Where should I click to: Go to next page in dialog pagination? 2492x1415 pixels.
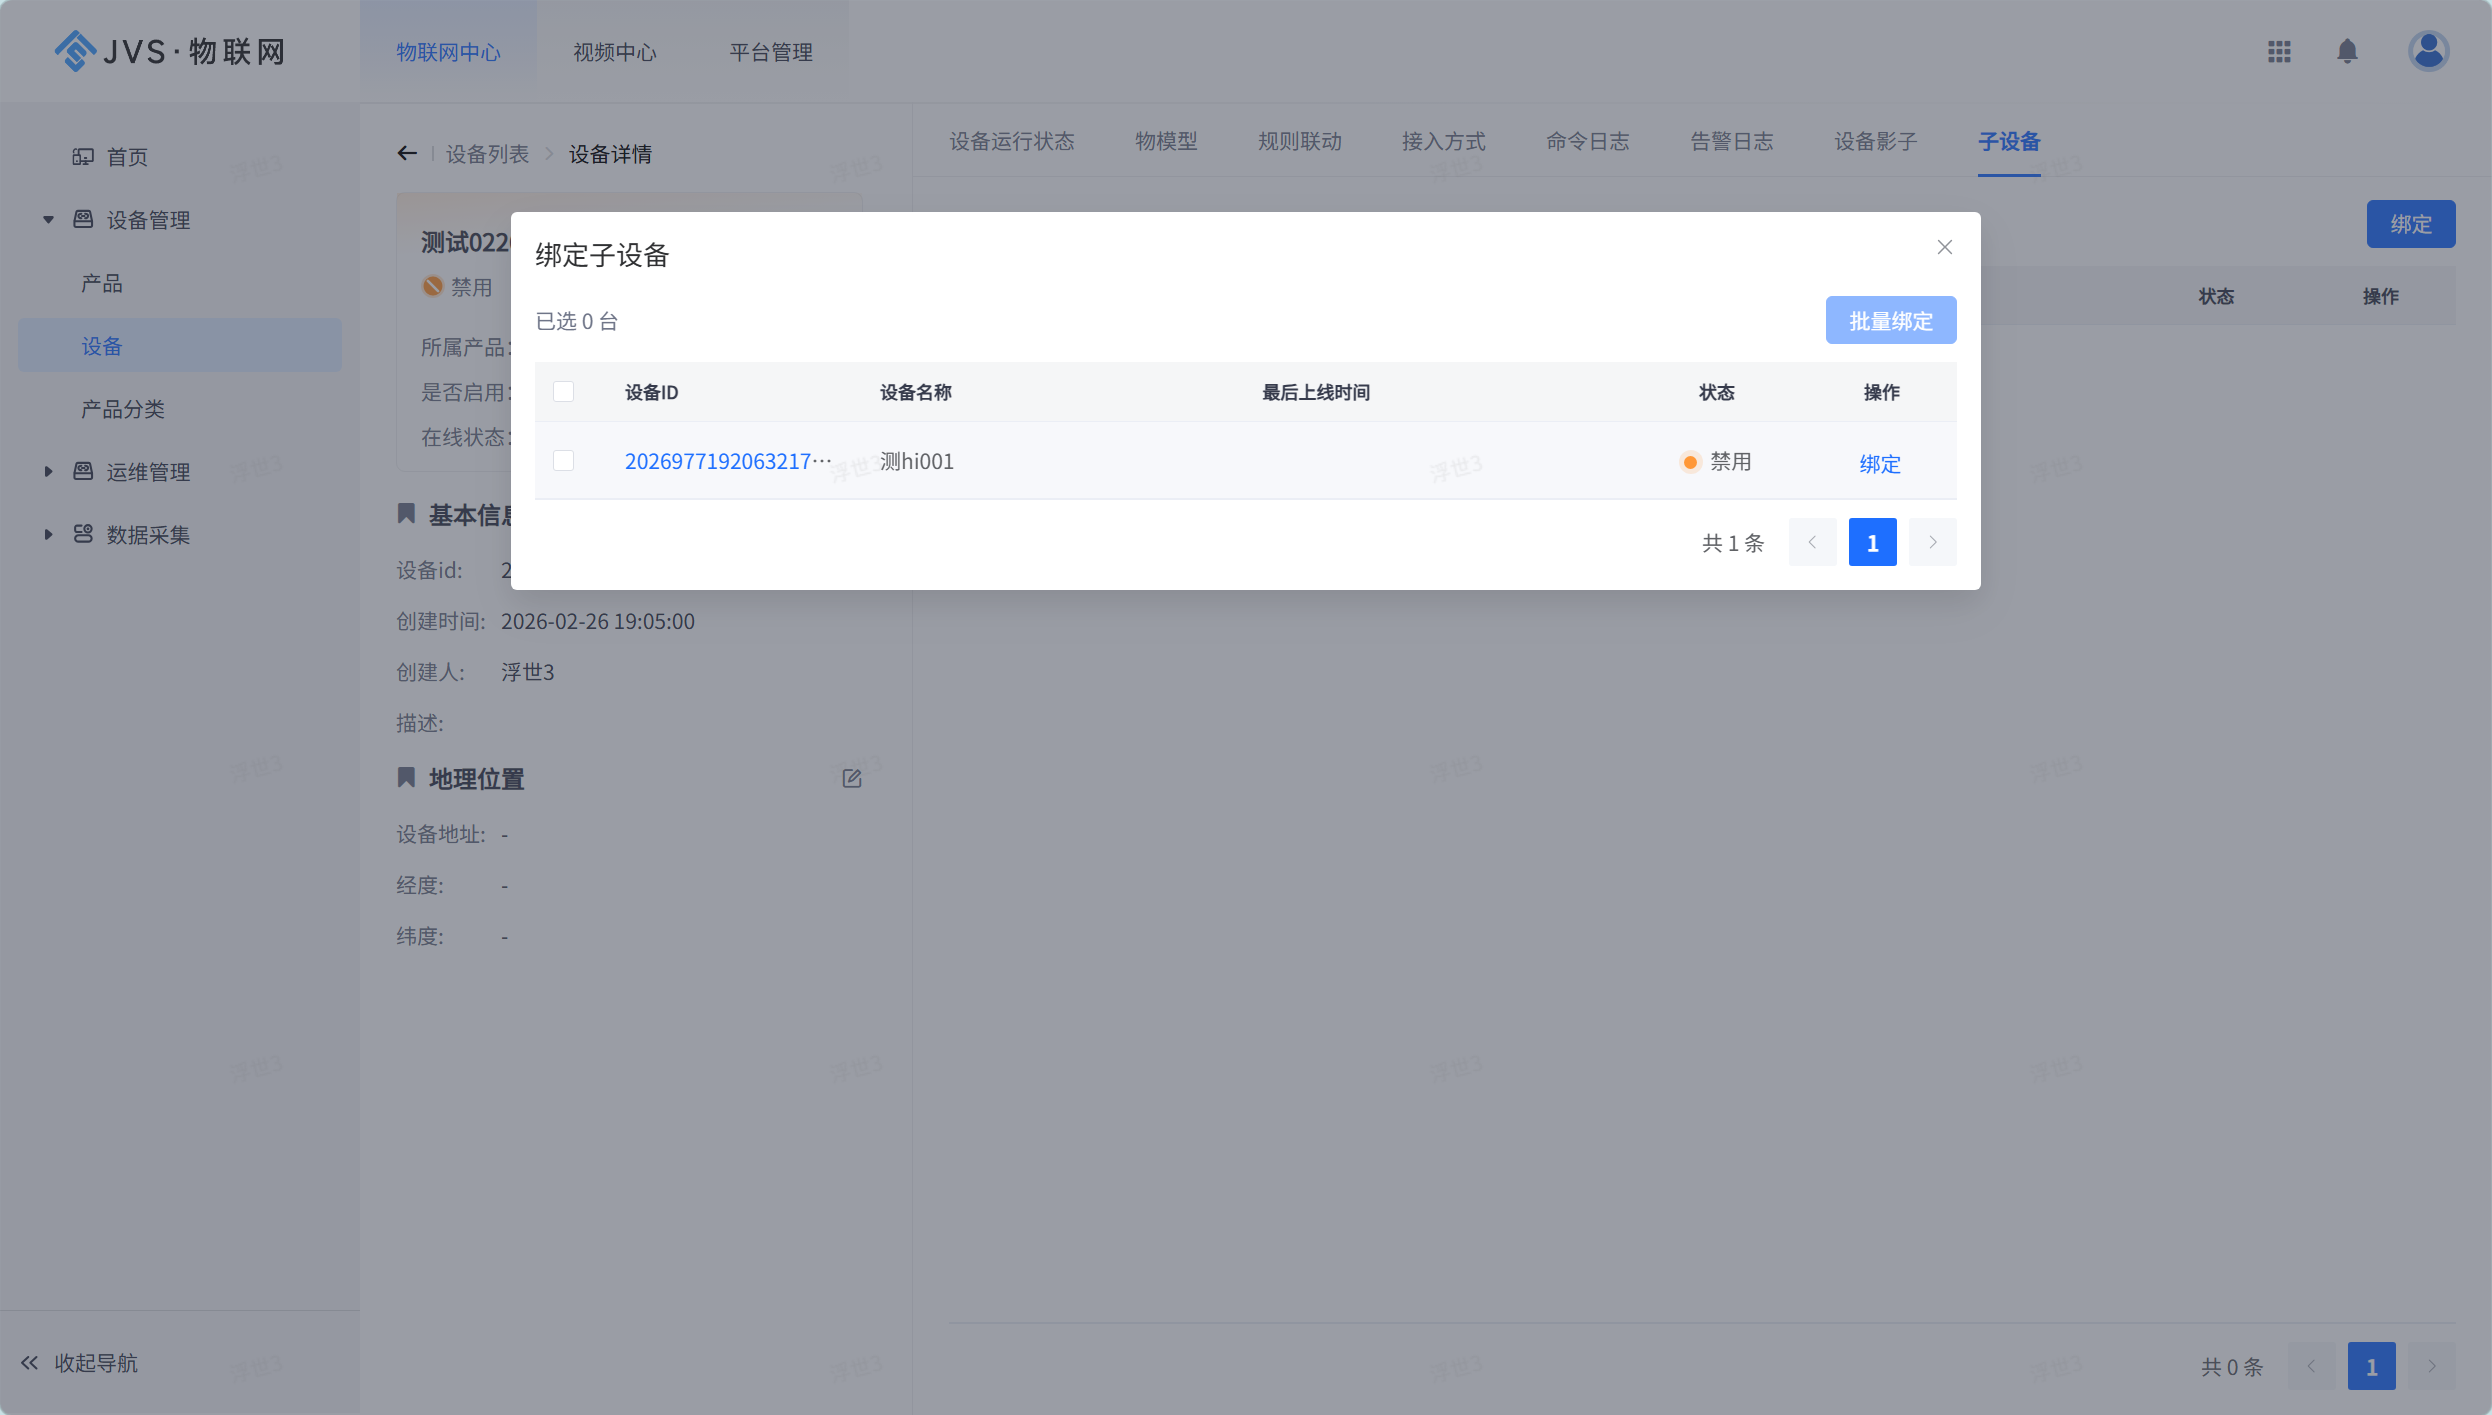click(x=1932, y=542)
